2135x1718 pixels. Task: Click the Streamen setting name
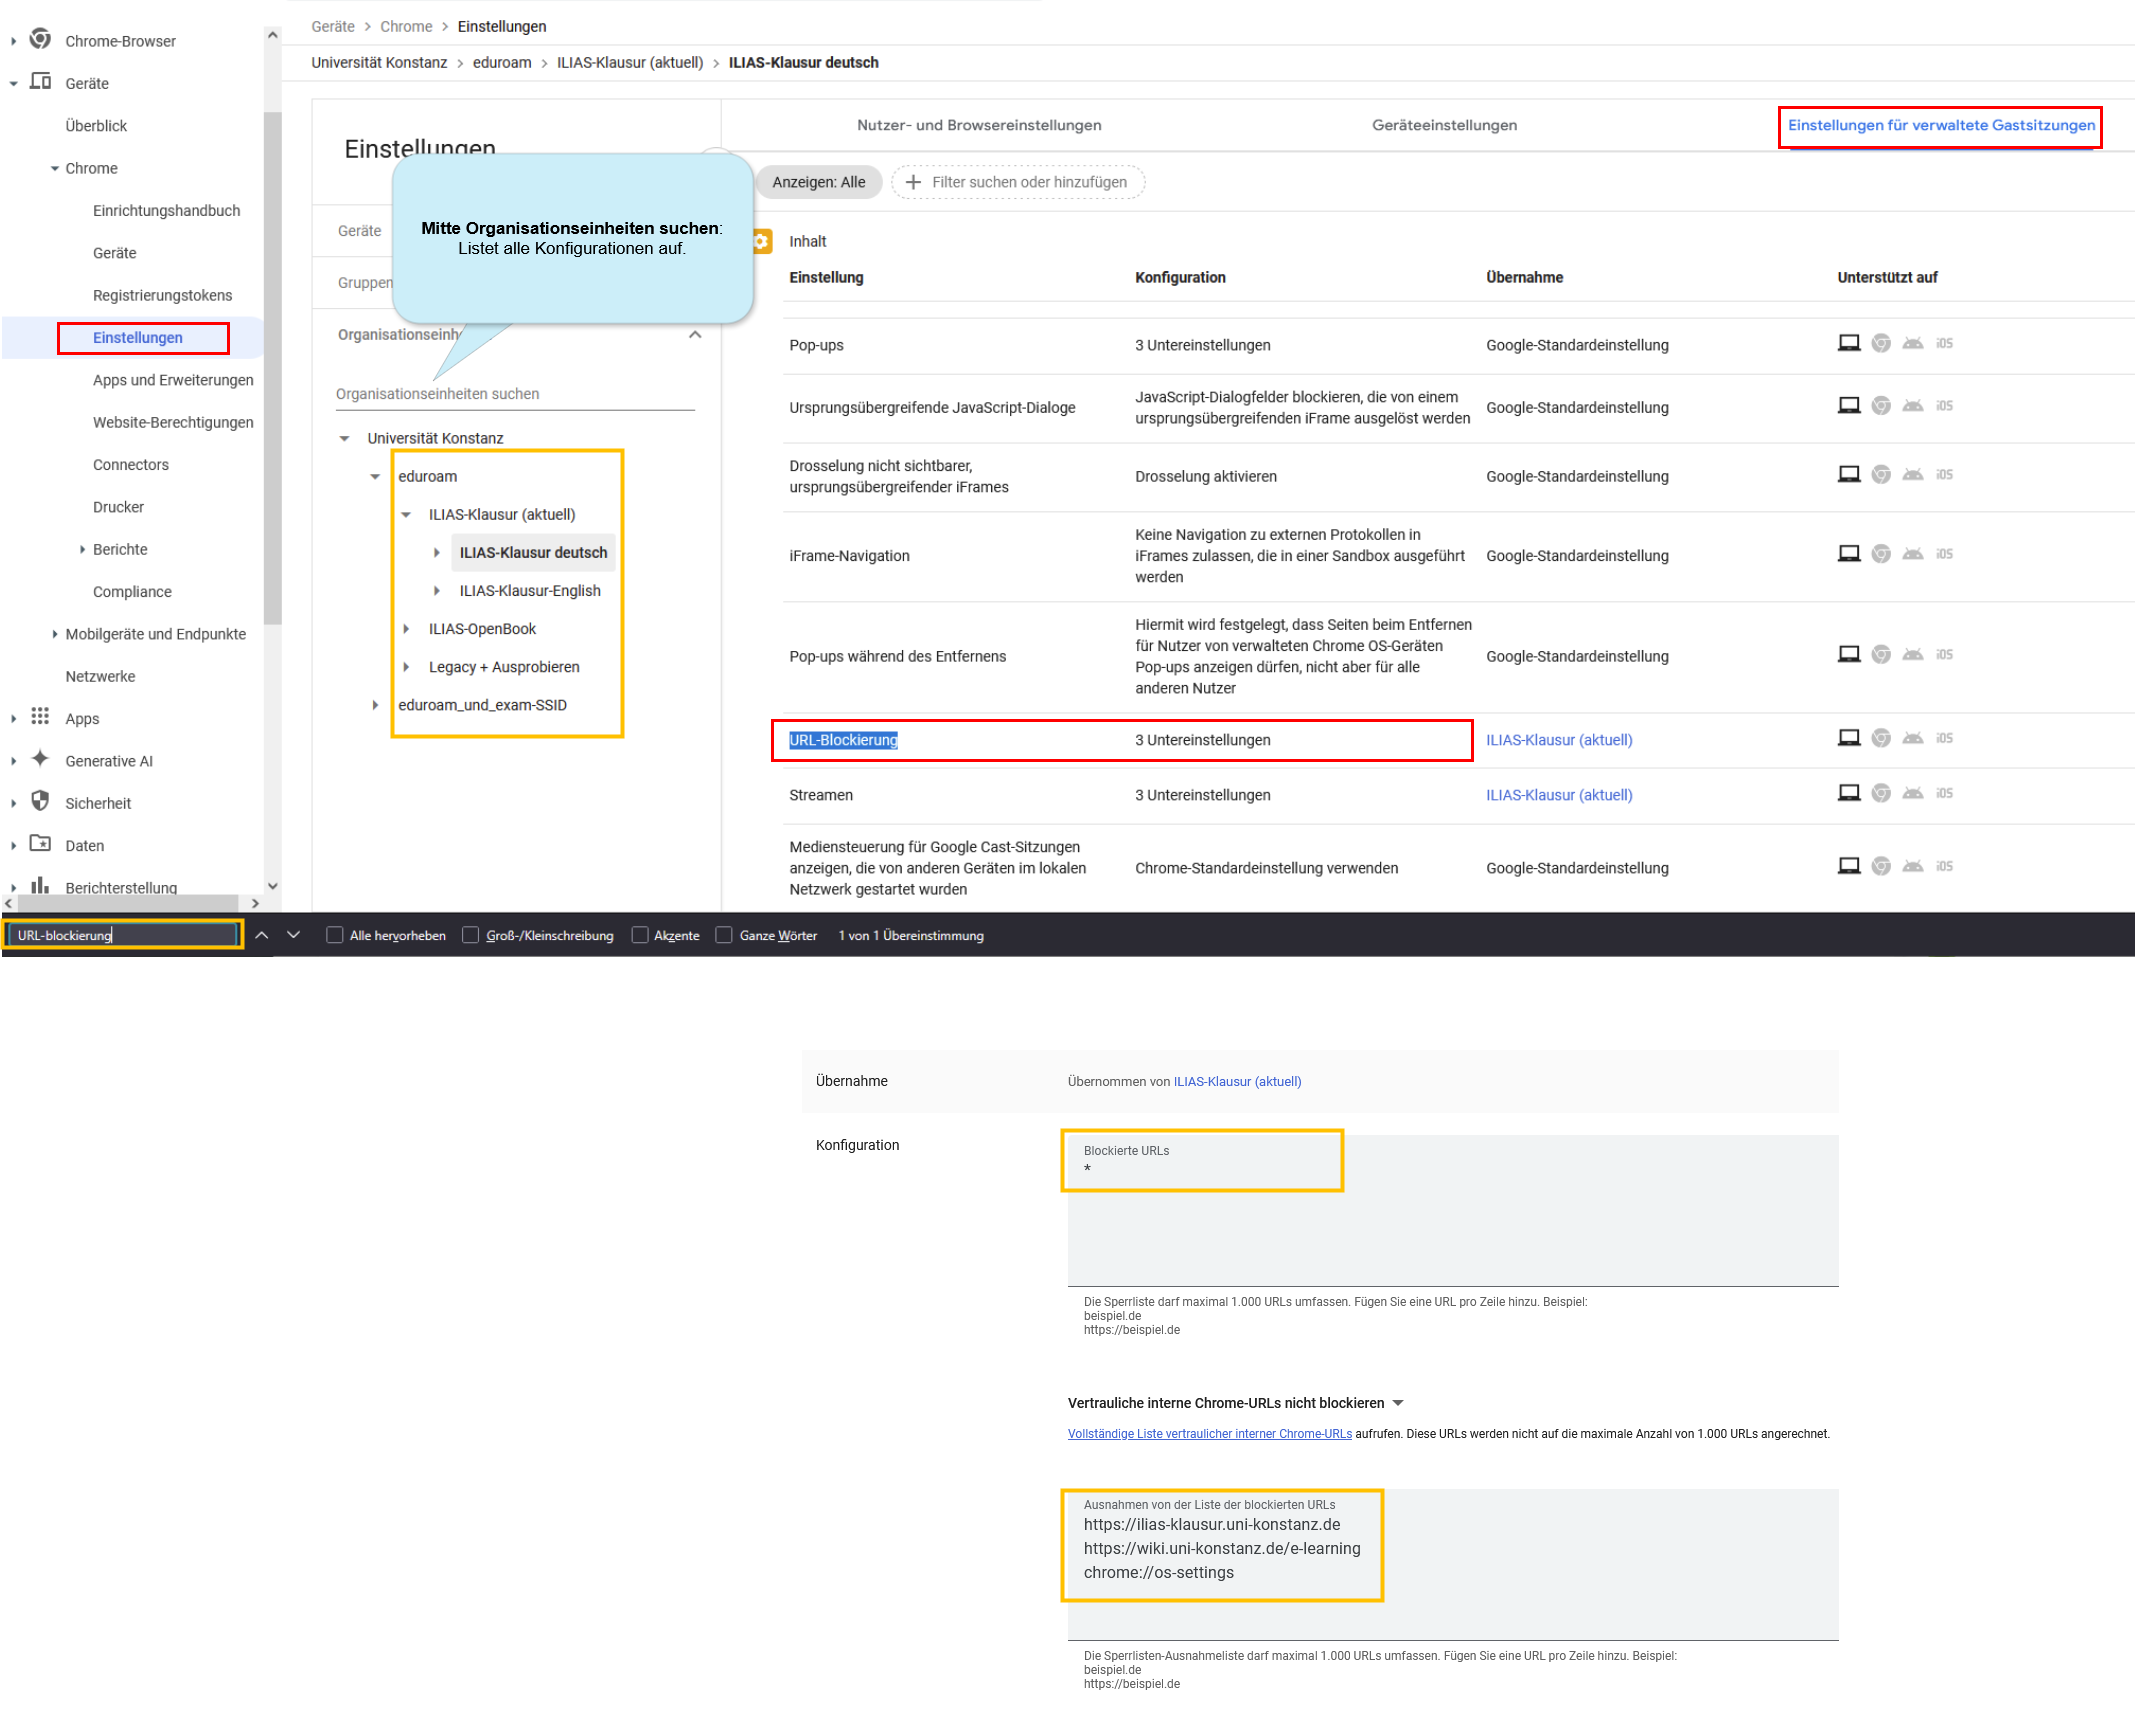point(821,795)
